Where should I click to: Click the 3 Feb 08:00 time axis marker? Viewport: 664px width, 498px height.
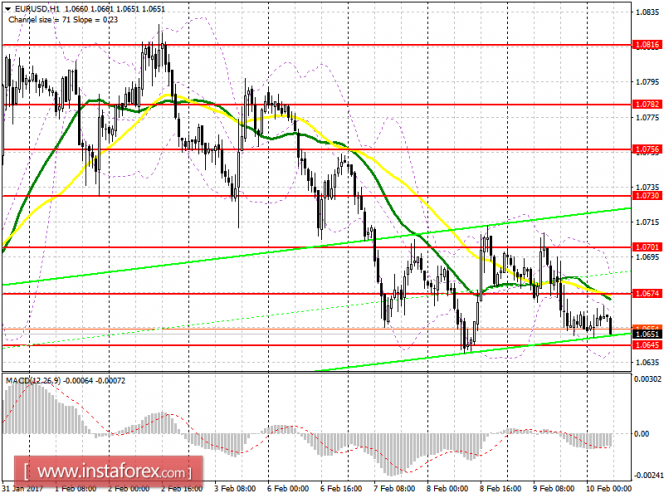pos(235,488)
